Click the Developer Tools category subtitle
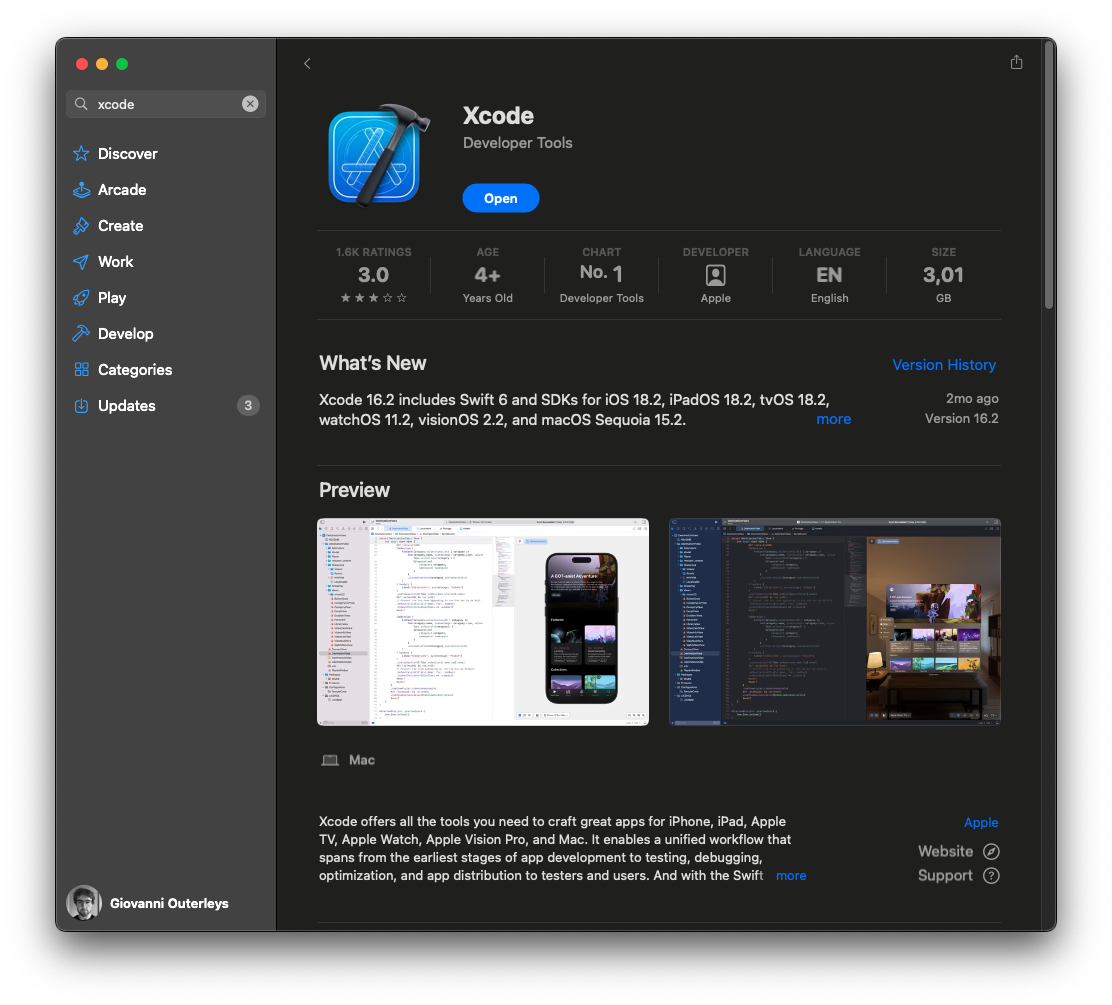This screenshot has height=1005, width=1112. coord(518,143)
